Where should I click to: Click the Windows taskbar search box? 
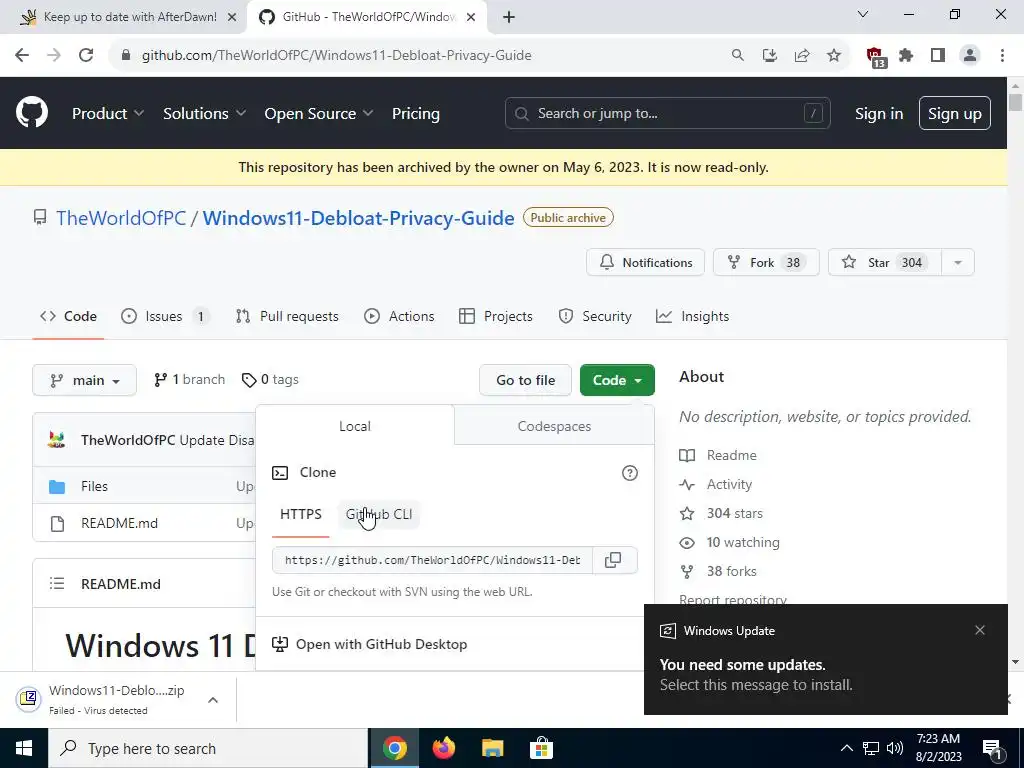tap(208, 748)
